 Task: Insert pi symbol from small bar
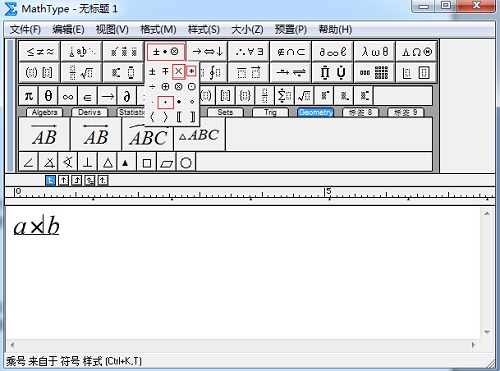[x=29, y=96]
